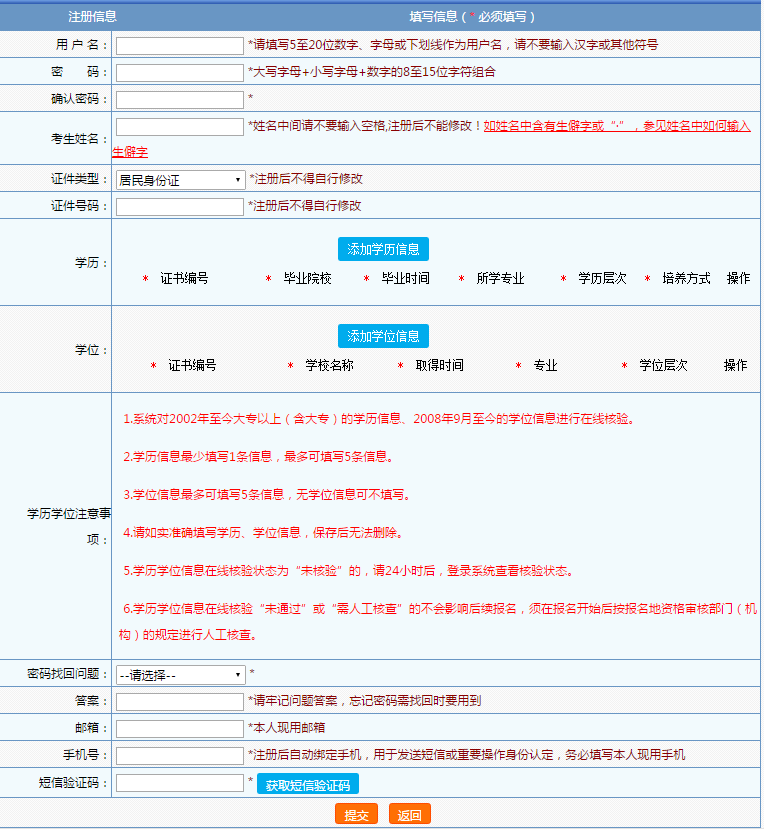
Task: Submit the form with 提交 button
Action: pos(356,815)
